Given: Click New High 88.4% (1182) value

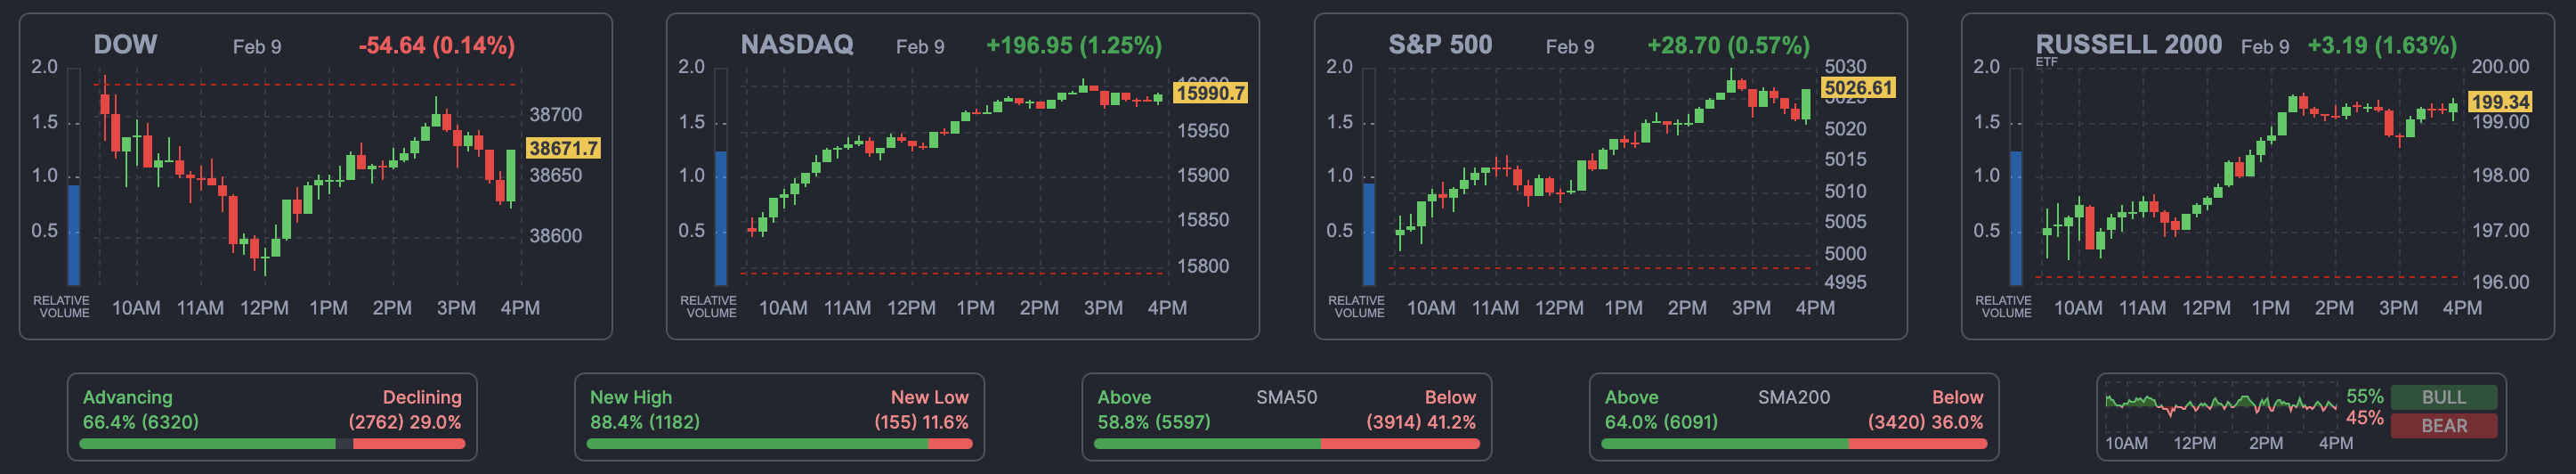Looking at the screenshot, I should pos(645,422).
